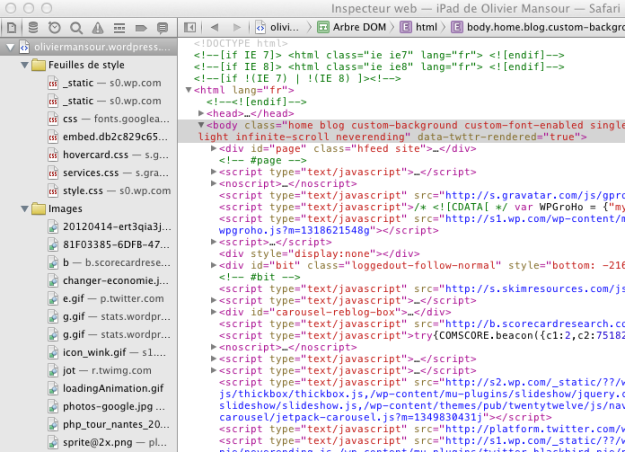
Task: Open the Debugger lines icon
Action: [x=119, y=28]
